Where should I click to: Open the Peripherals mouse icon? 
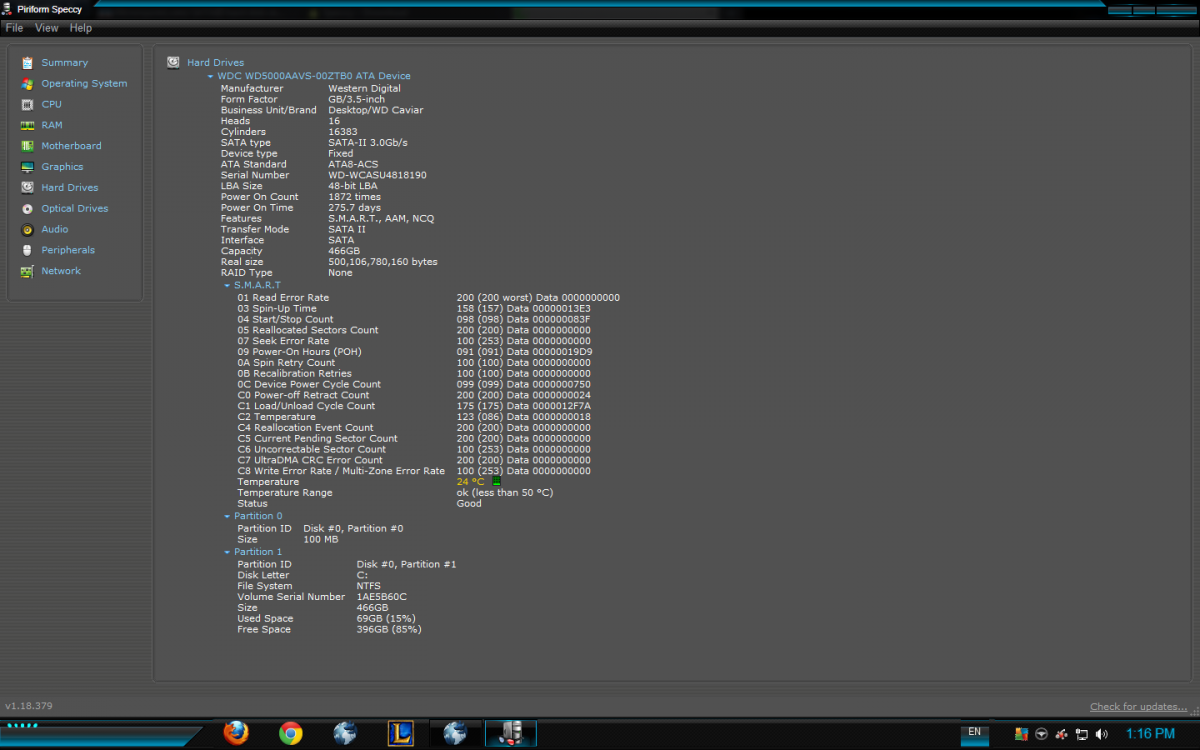27,250
